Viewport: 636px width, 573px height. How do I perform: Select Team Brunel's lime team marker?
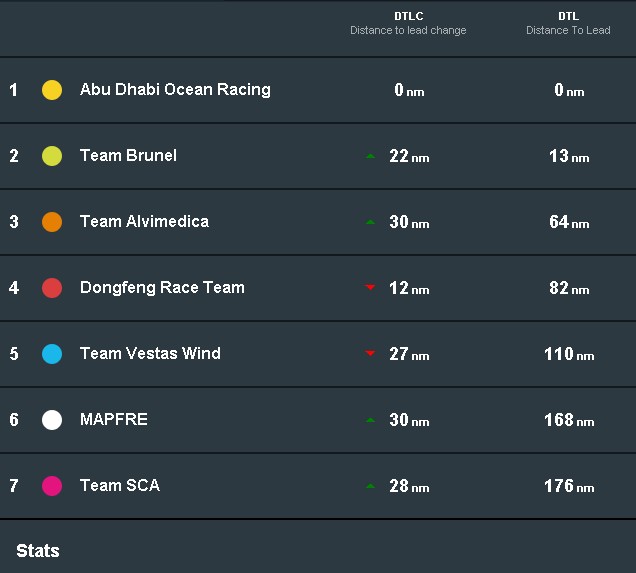[x=52, y=156]
